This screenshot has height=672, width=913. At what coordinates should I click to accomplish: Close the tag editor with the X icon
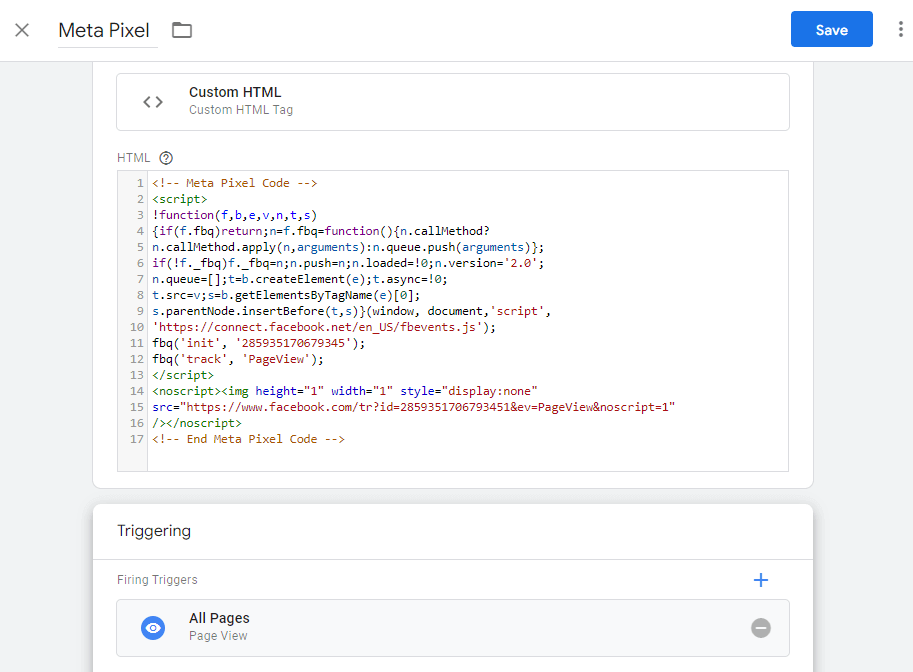pyautogui.click(x=22, y=29)
